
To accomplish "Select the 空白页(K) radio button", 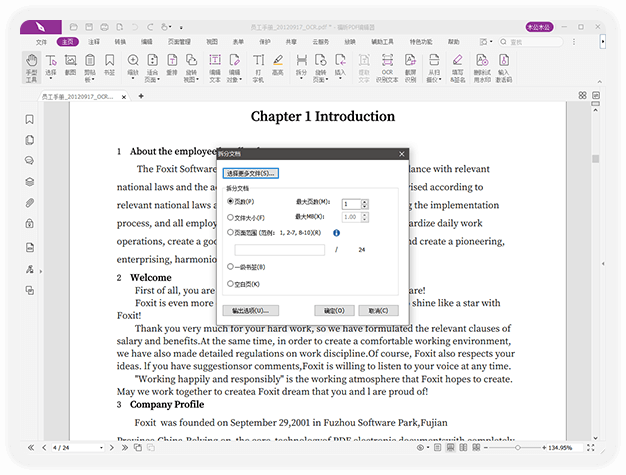I will pos(230,283).
